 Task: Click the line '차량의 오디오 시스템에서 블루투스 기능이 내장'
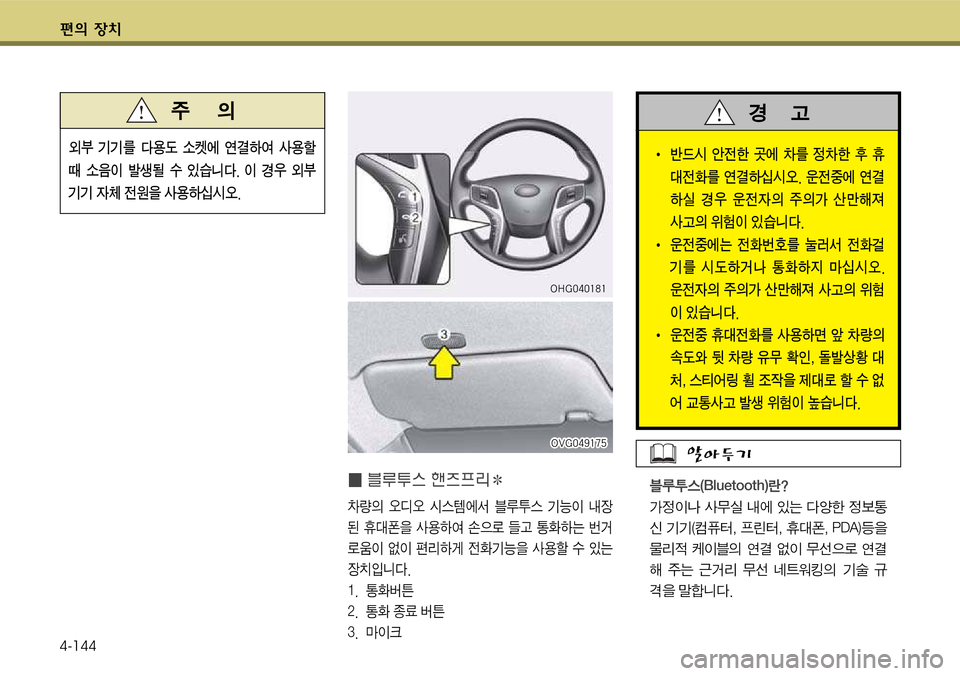tap(480, 506)
